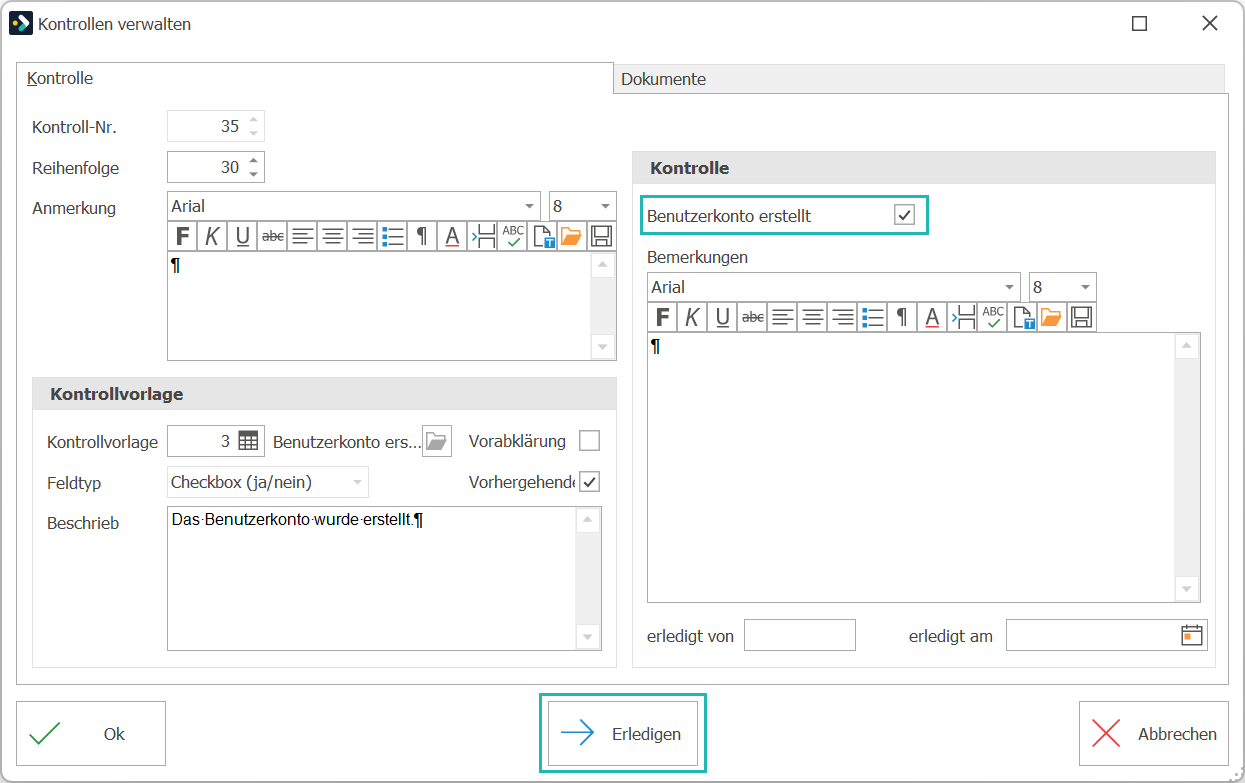Open calendar picker for erledigt am
This screenshot has height=783, width=1245.
pyautogui.click(x=1191, y=635)
